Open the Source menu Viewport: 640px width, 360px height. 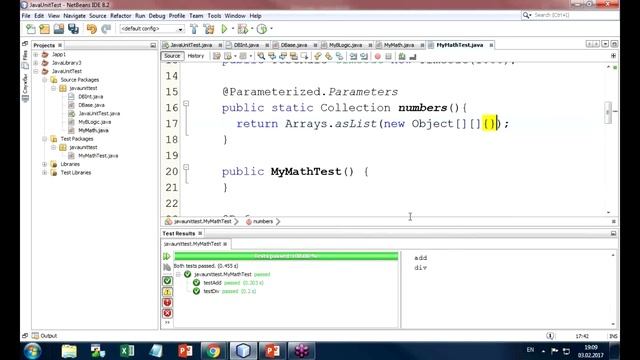(98, 16)
